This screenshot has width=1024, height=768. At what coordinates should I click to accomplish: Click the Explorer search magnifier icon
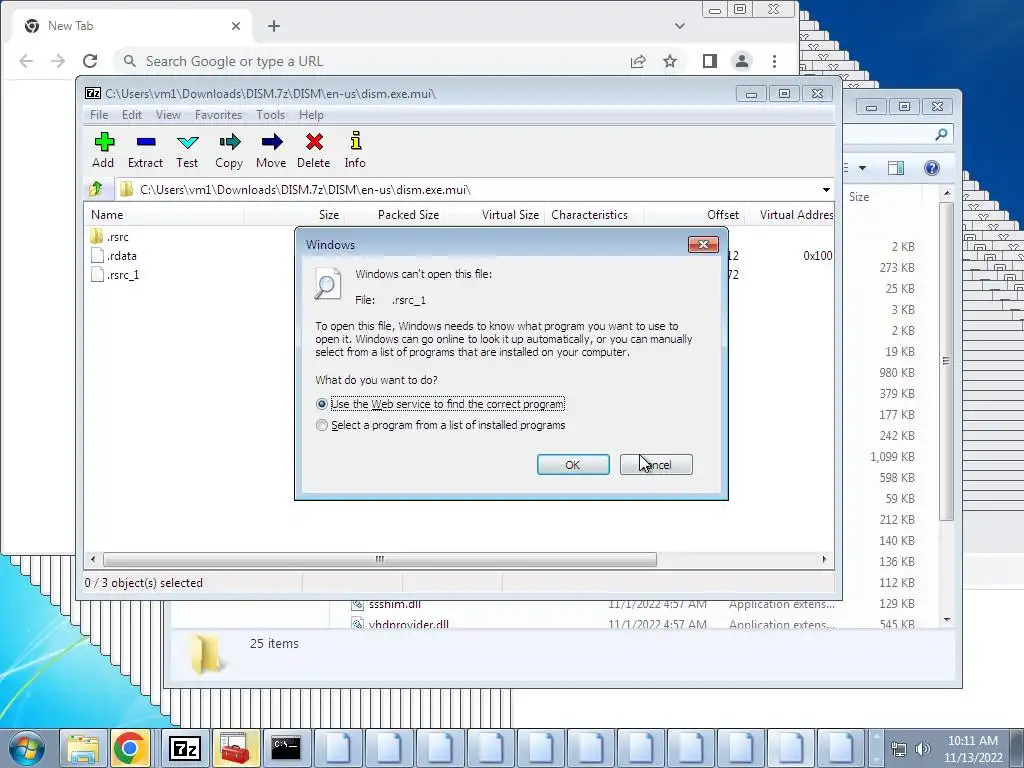(x=941, y=134)
